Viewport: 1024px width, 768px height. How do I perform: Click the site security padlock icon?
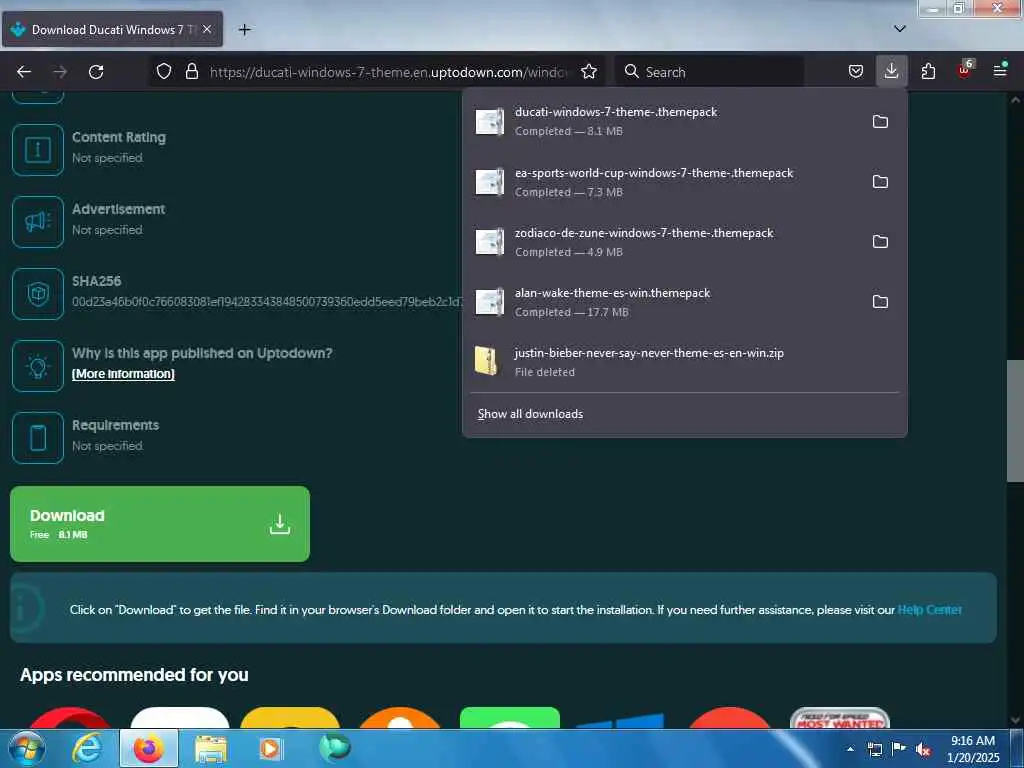coord(192,71)
